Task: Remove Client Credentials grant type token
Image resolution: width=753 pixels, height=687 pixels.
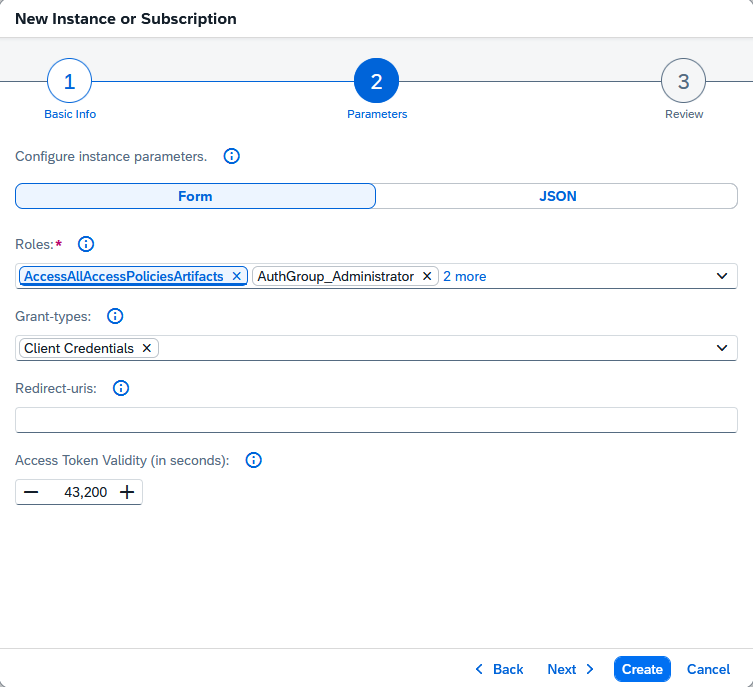Action: point(147,348)
